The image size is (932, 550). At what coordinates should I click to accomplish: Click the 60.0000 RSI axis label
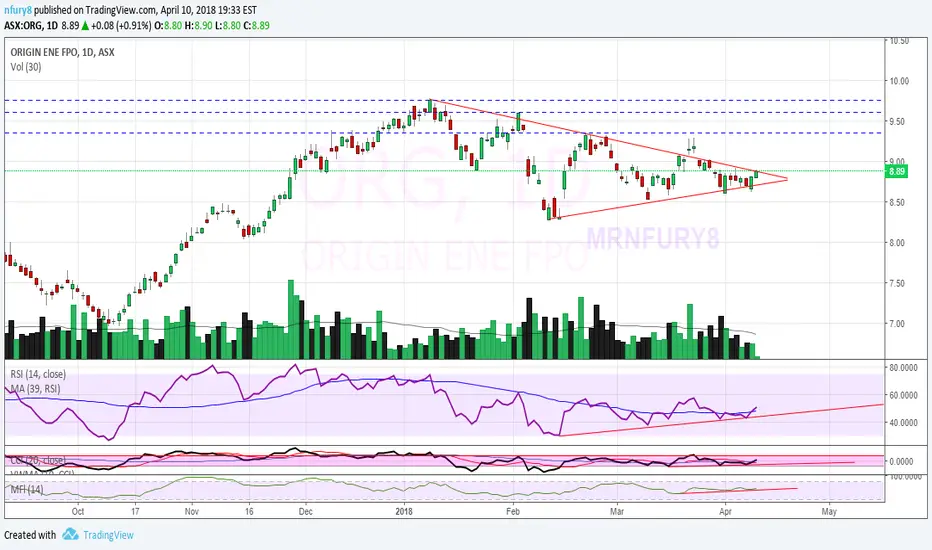[x=903, y=395]
